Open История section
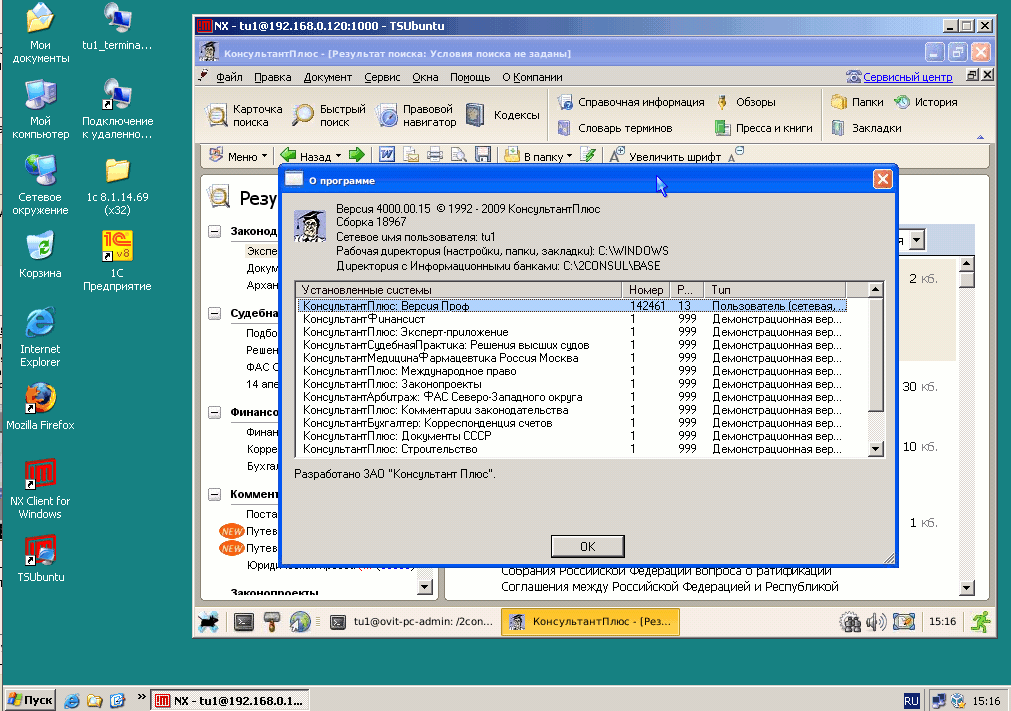This screenshot has width=1011, height=711. (x=926, y=102)
